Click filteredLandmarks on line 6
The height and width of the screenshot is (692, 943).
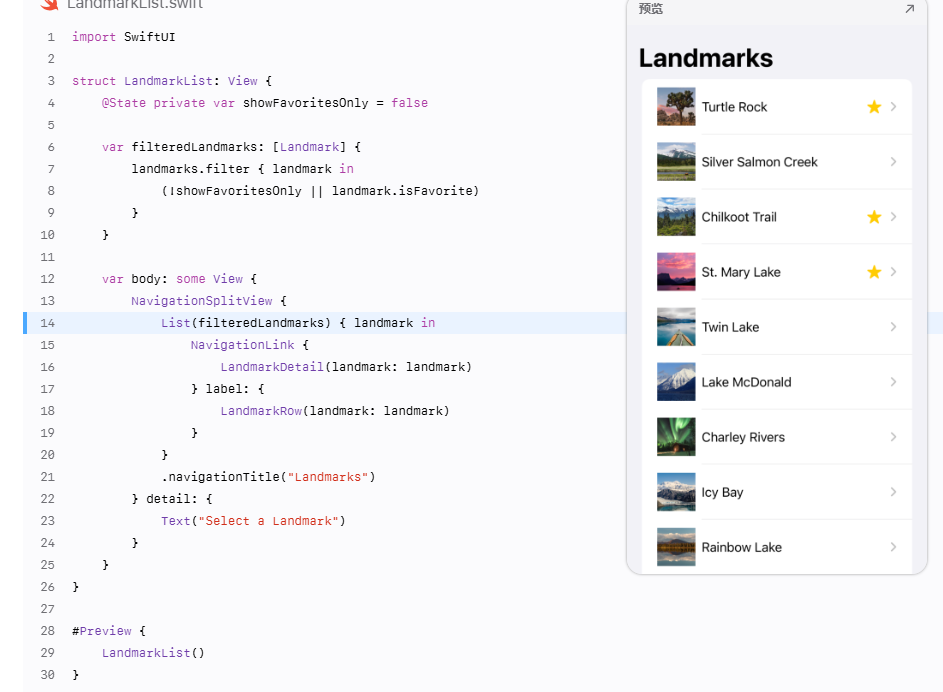pos(194,147)
